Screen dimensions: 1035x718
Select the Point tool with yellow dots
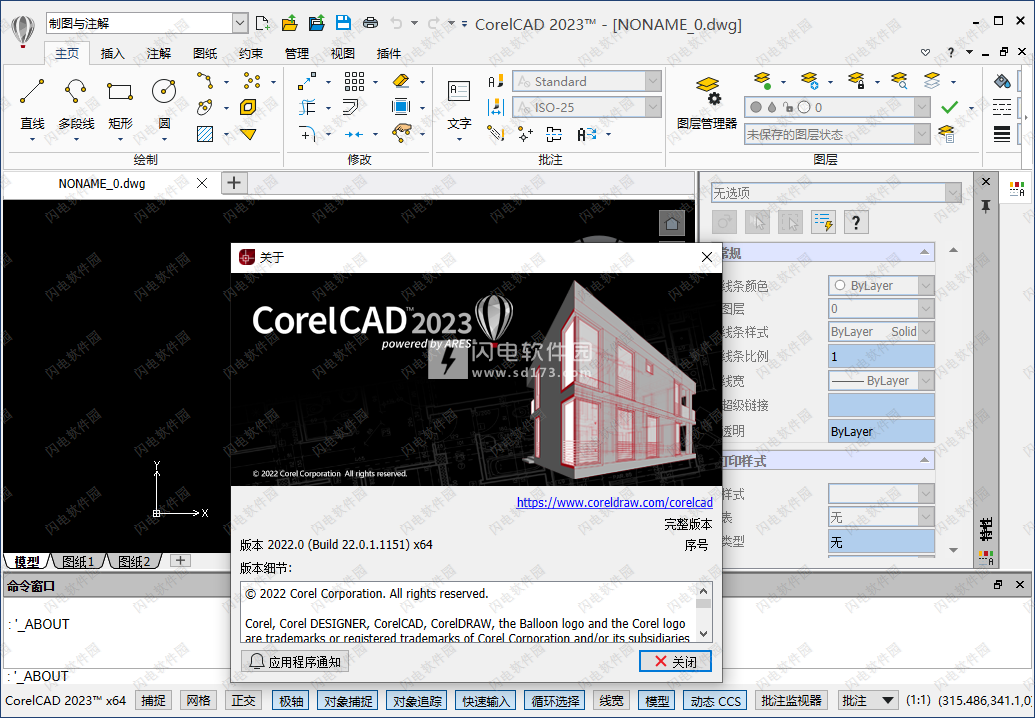click(x=251, y=81)
